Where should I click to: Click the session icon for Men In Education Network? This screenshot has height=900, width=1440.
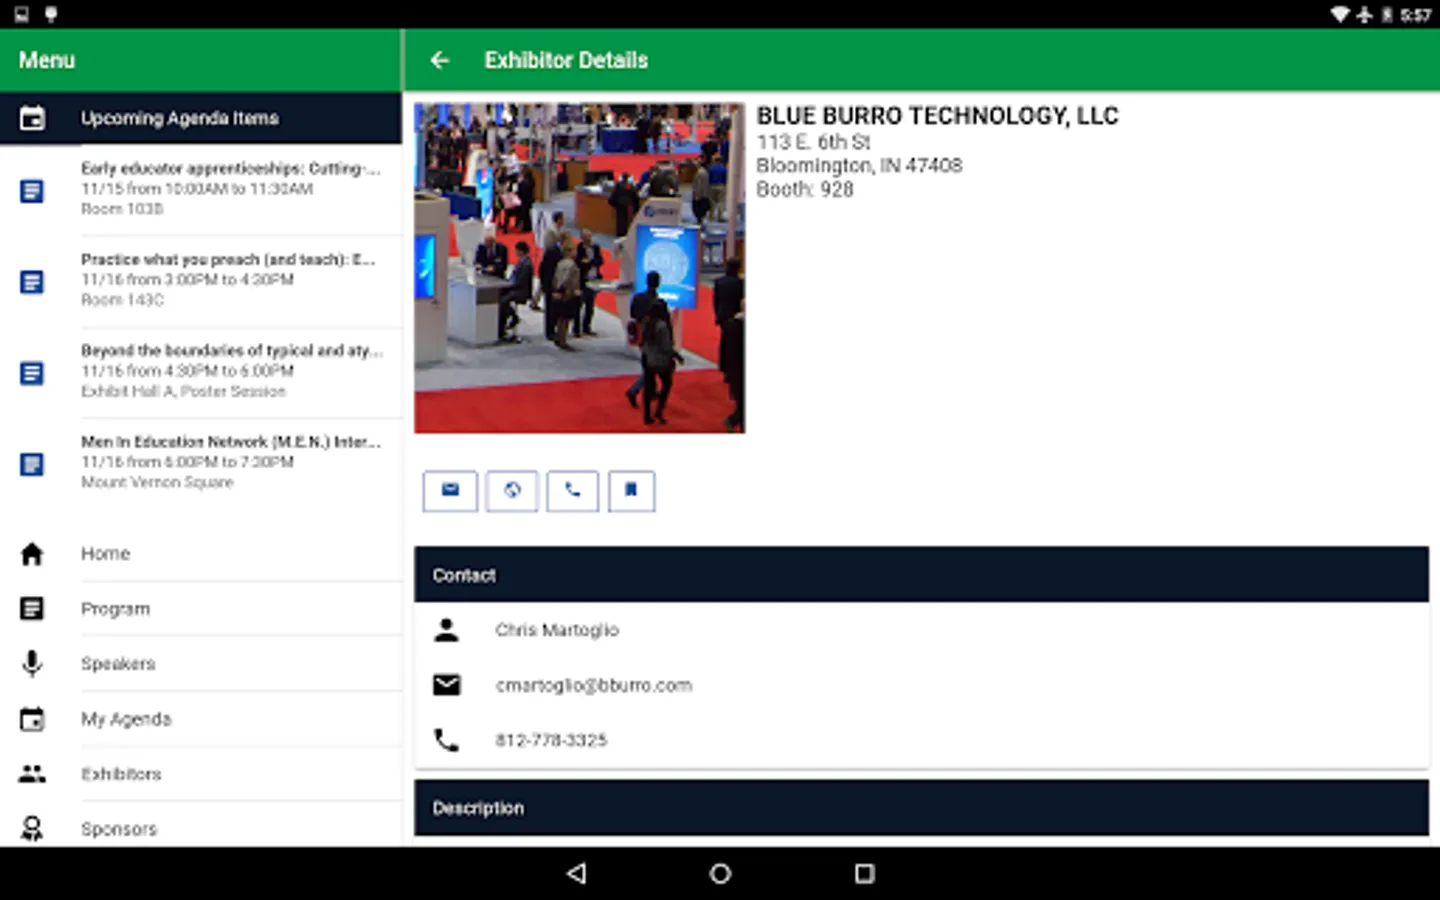pyautogui.click(x=32, y=464)
